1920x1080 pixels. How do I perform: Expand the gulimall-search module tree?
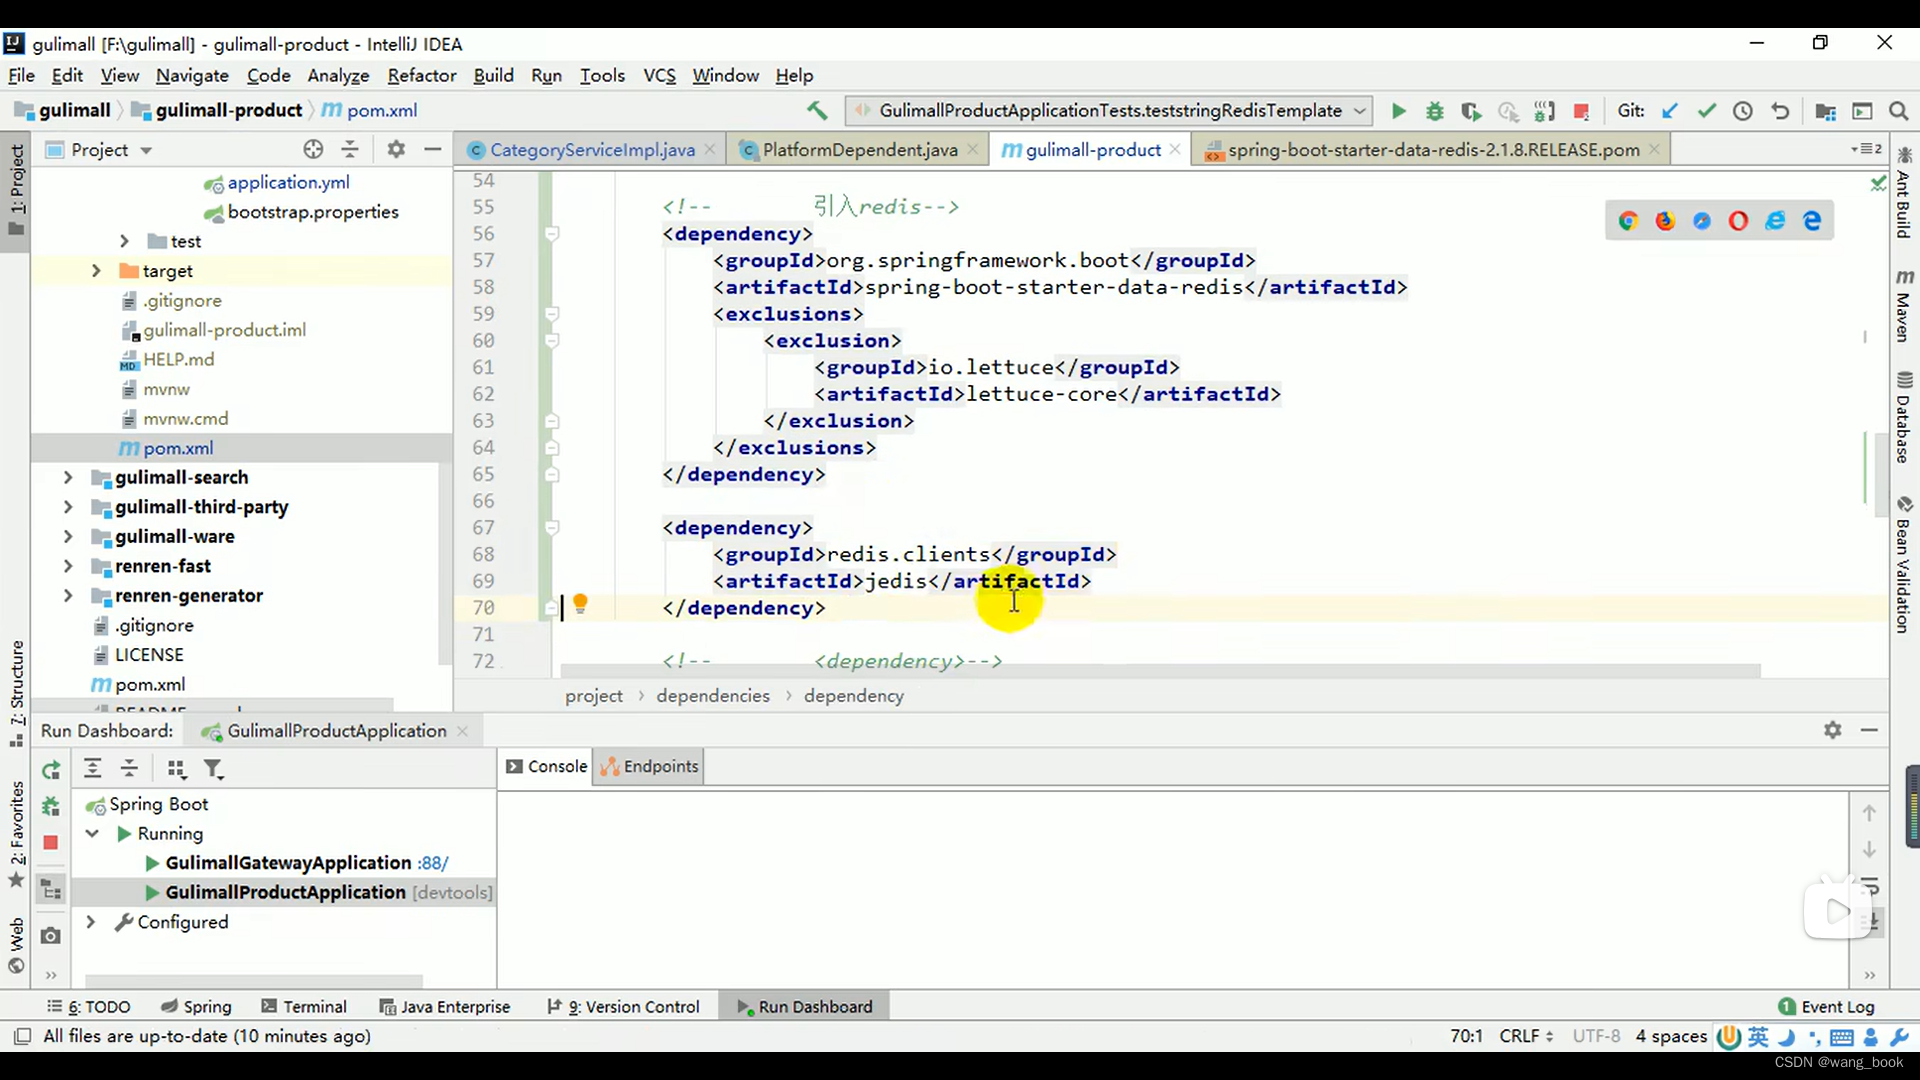click(69, 476)
